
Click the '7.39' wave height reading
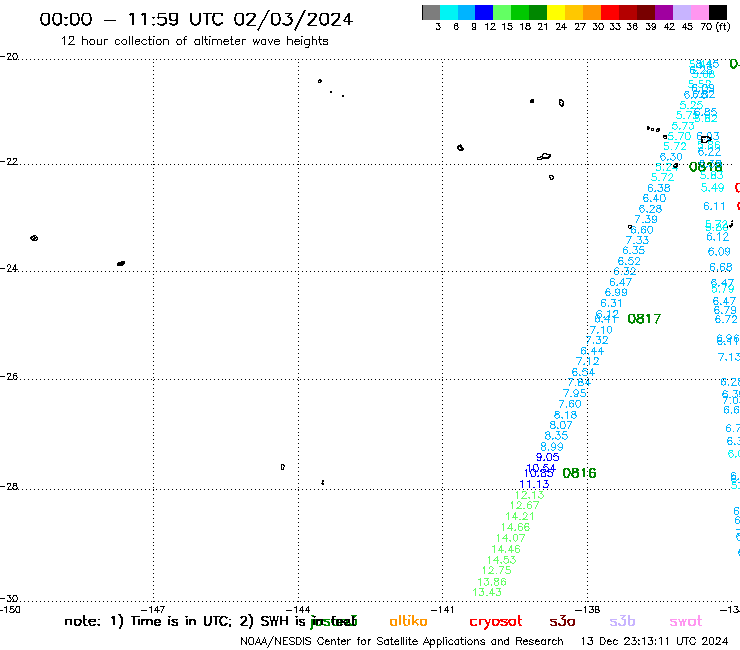pyautogui.click(x=646, y=219)
